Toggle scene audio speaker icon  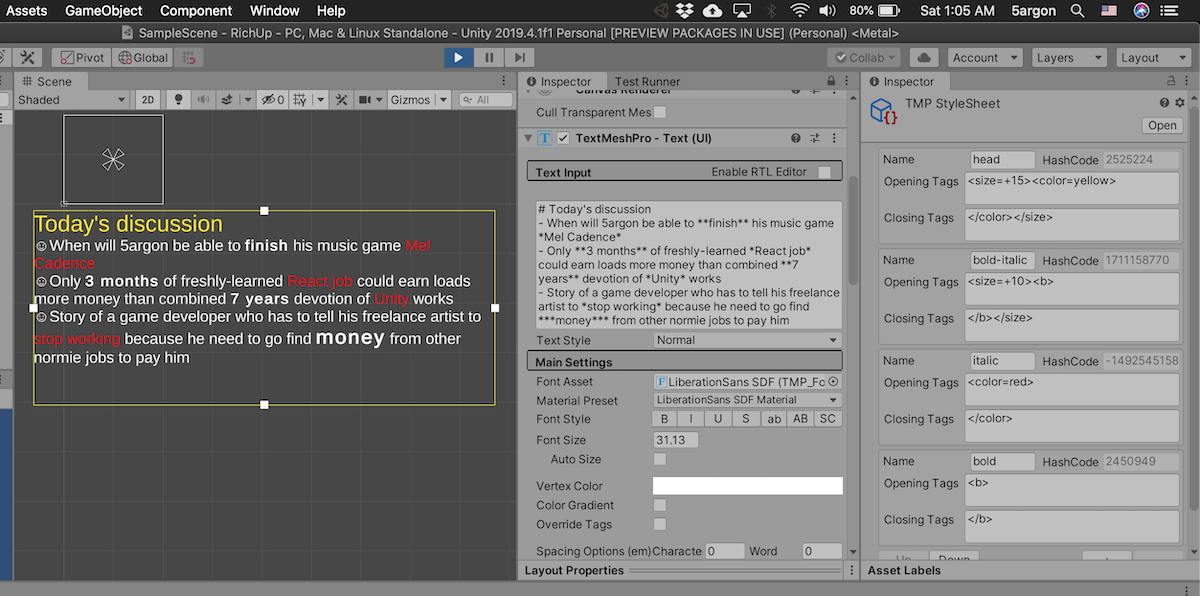pyautogui.click(x=203, y=100)
